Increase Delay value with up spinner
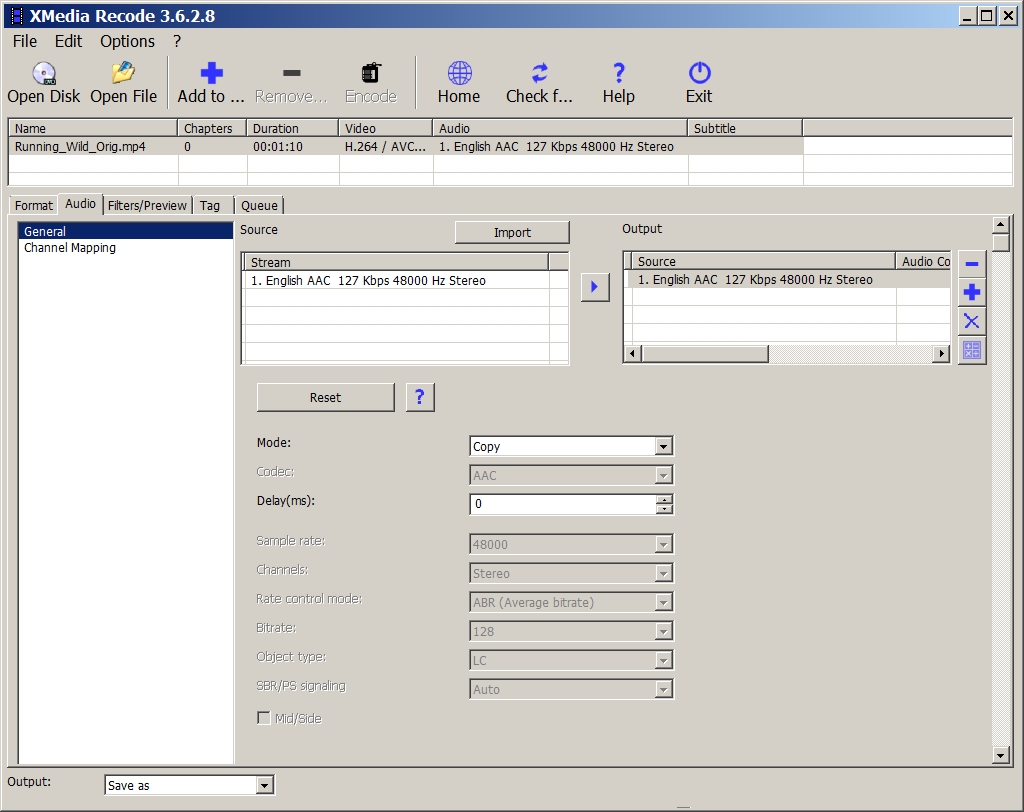1024x812 pixels. pyautogui.click(x=664, y=500)
